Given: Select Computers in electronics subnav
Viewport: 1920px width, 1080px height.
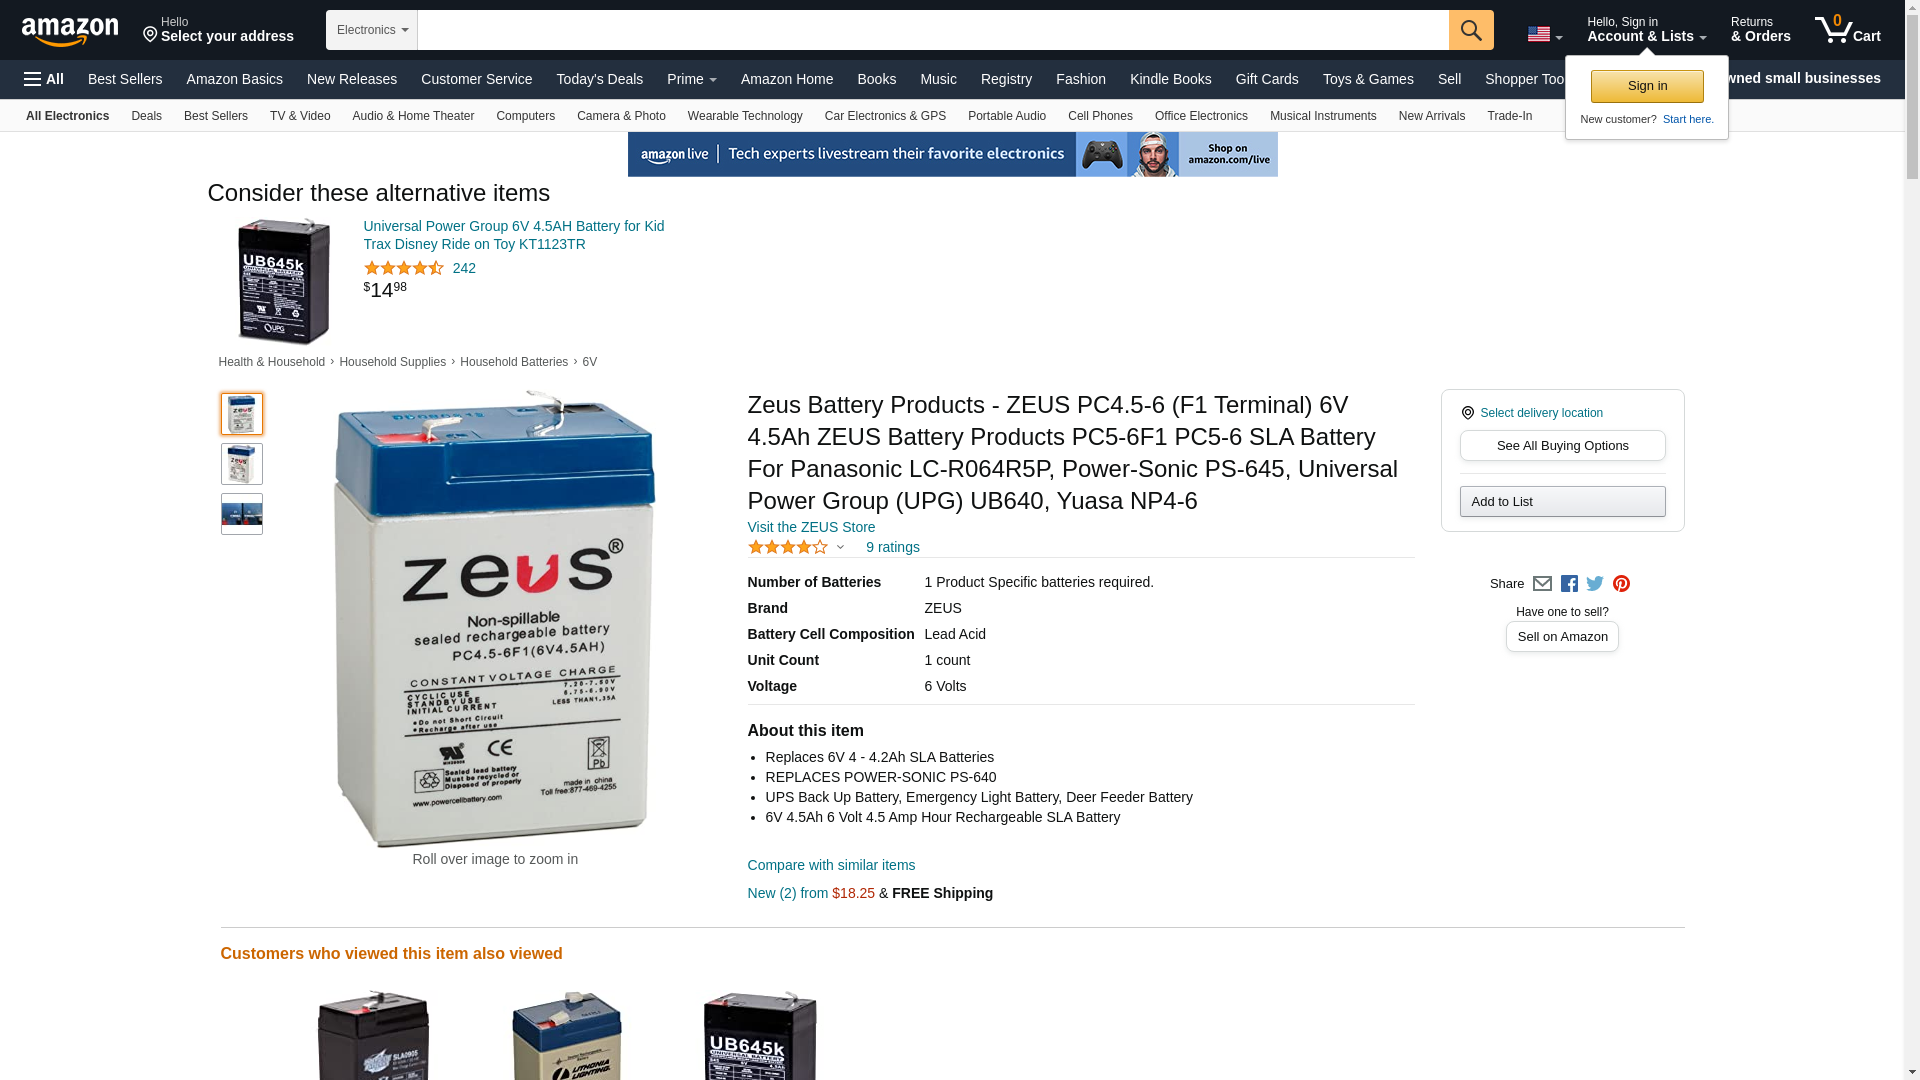Looking at the screenshot, I should tap(525, 116).
